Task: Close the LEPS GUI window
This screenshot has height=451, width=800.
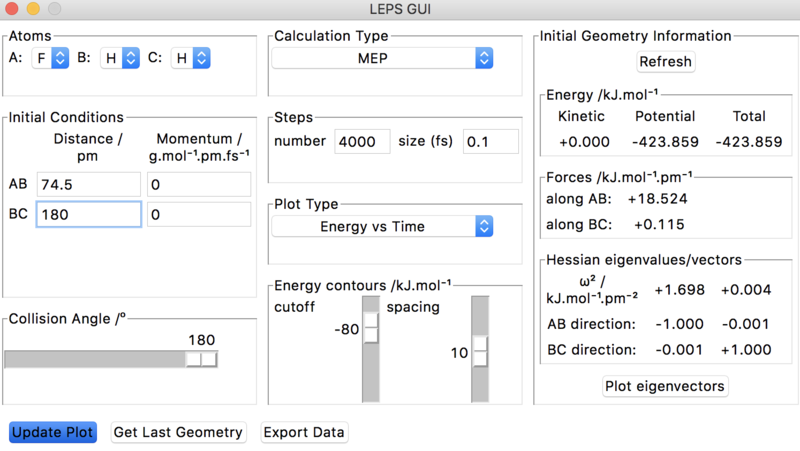Action: [13, 10]
